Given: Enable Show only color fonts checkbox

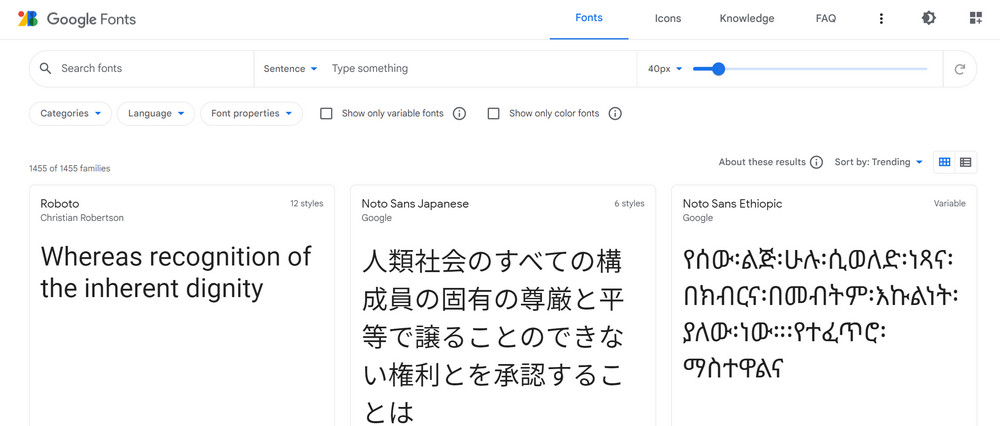Looking at the screenshot, I should 493,114.
